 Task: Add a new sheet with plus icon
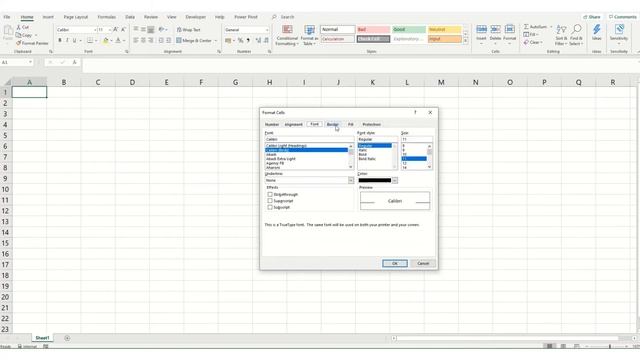pyautogui.click(x=67, y=338)
